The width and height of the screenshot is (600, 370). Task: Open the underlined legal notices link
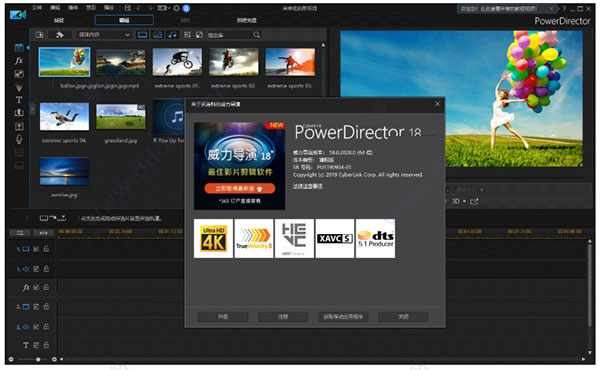(x=308, y=186)
